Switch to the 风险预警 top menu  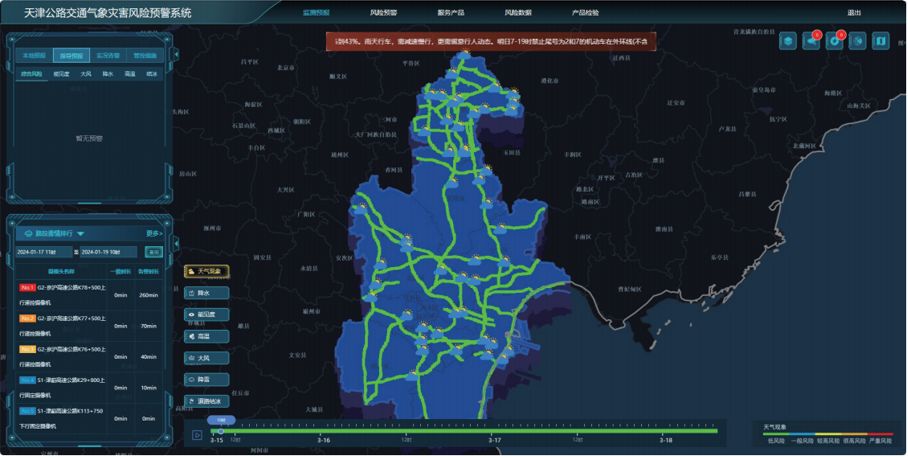click(383, 12)
